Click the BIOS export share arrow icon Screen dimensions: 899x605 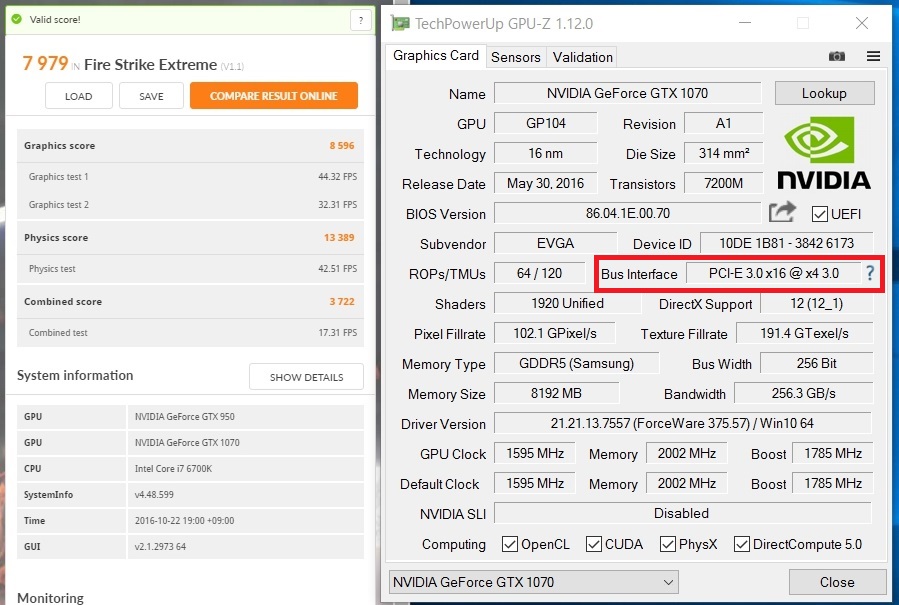pos(783,212)
